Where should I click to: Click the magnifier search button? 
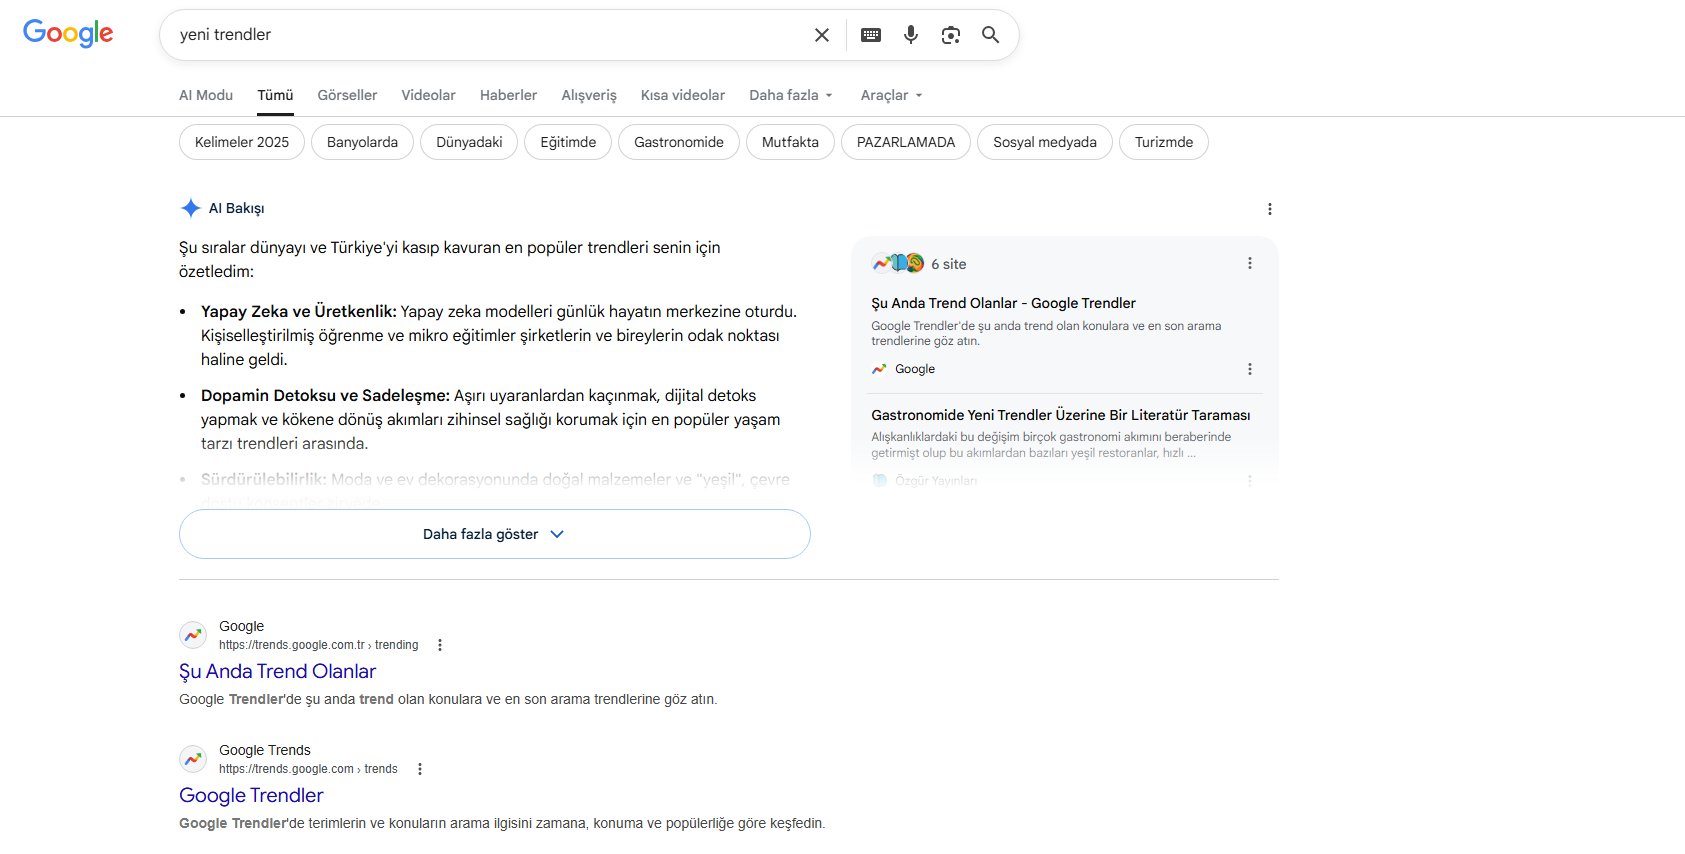point(990,35)
